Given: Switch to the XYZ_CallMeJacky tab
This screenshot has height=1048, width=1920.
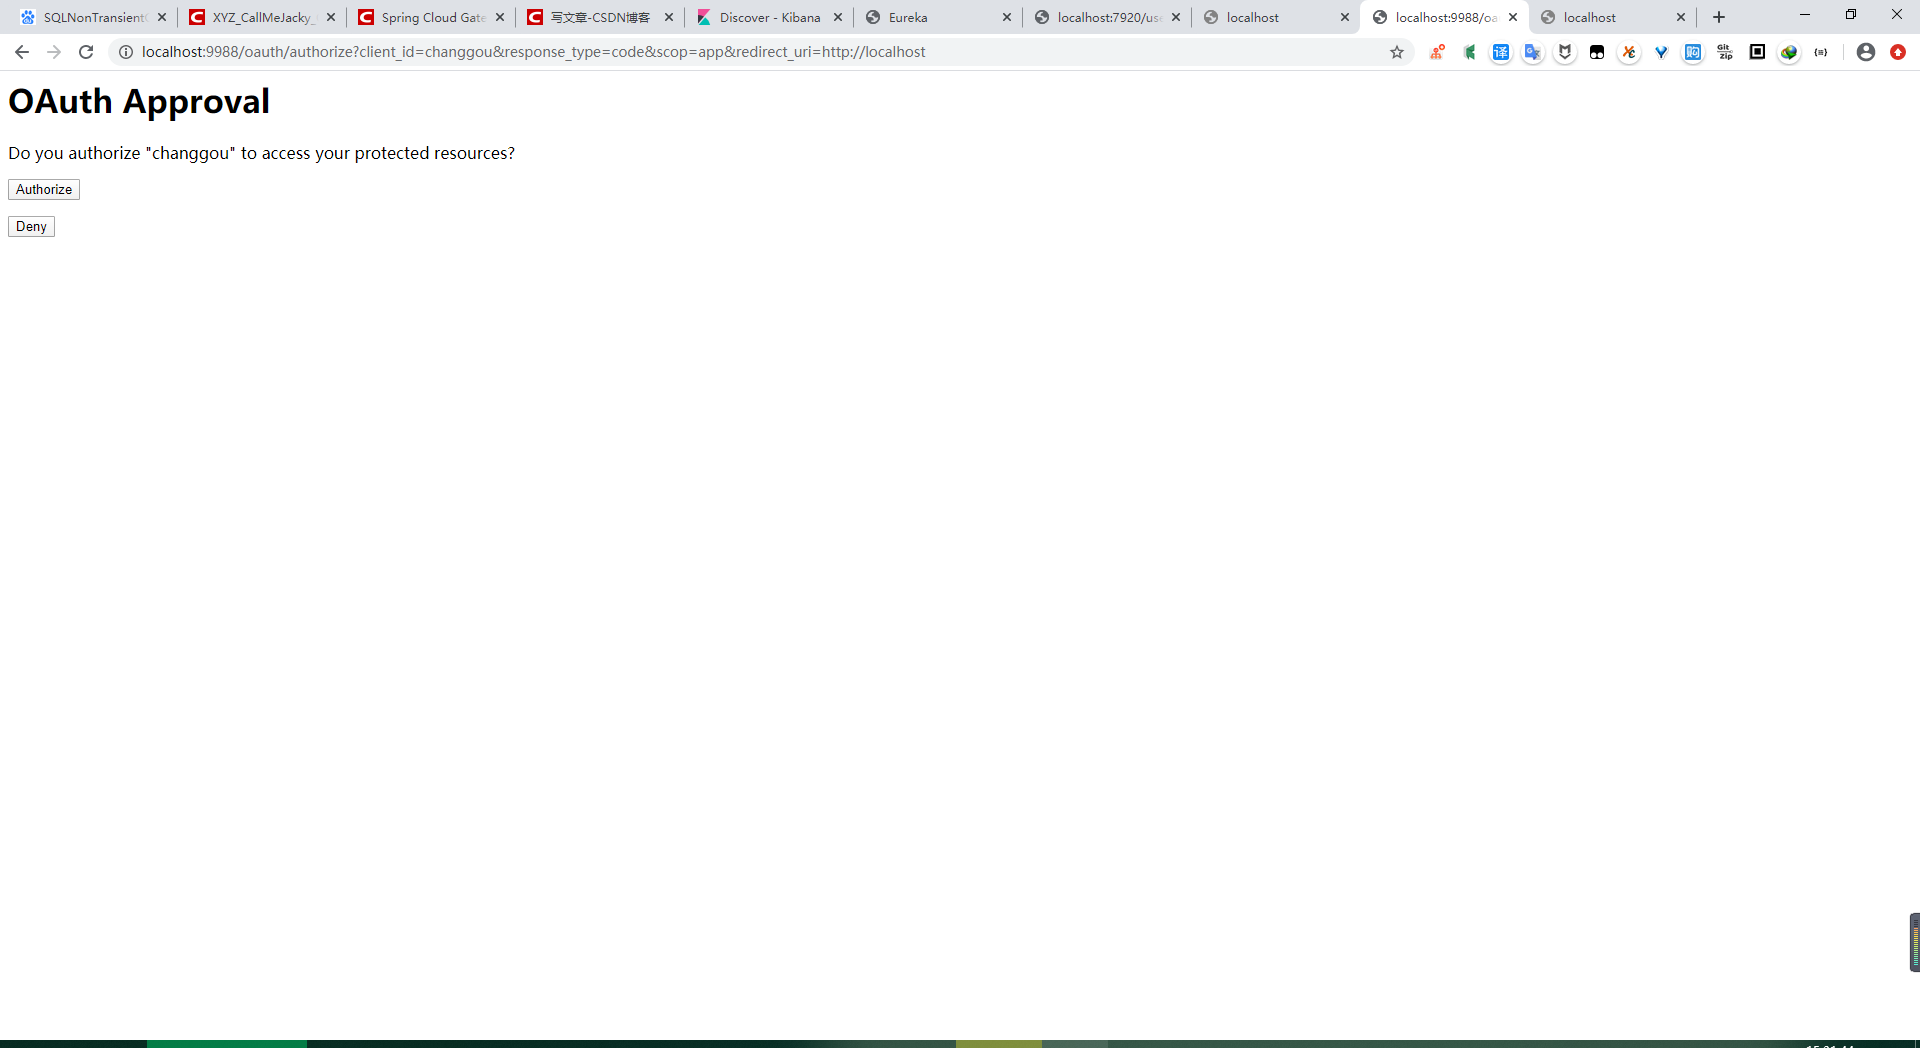Looking at the screenshot, I should coord(261,17).
